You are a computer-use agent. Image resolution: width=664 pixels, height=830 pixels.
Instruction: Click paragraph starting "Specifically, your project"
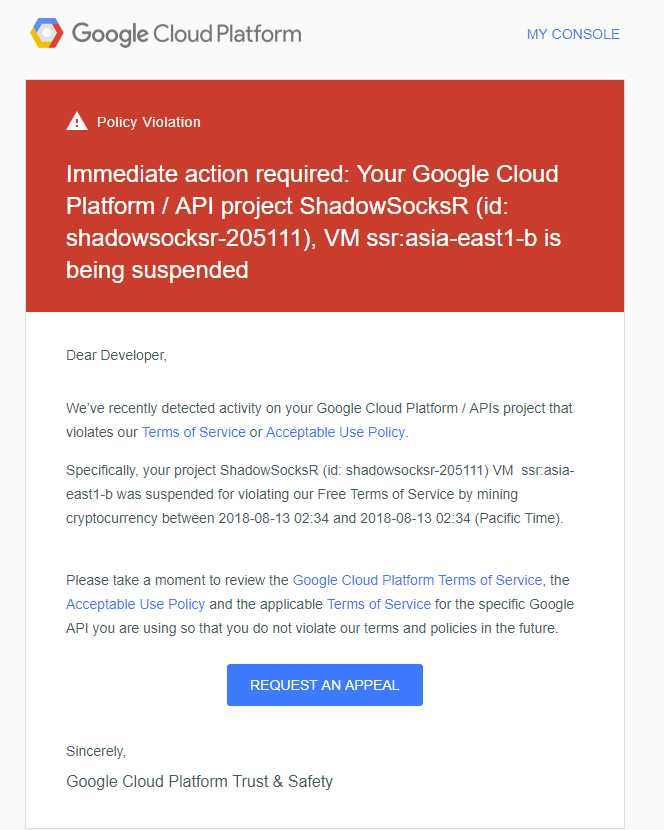point(320,494)
